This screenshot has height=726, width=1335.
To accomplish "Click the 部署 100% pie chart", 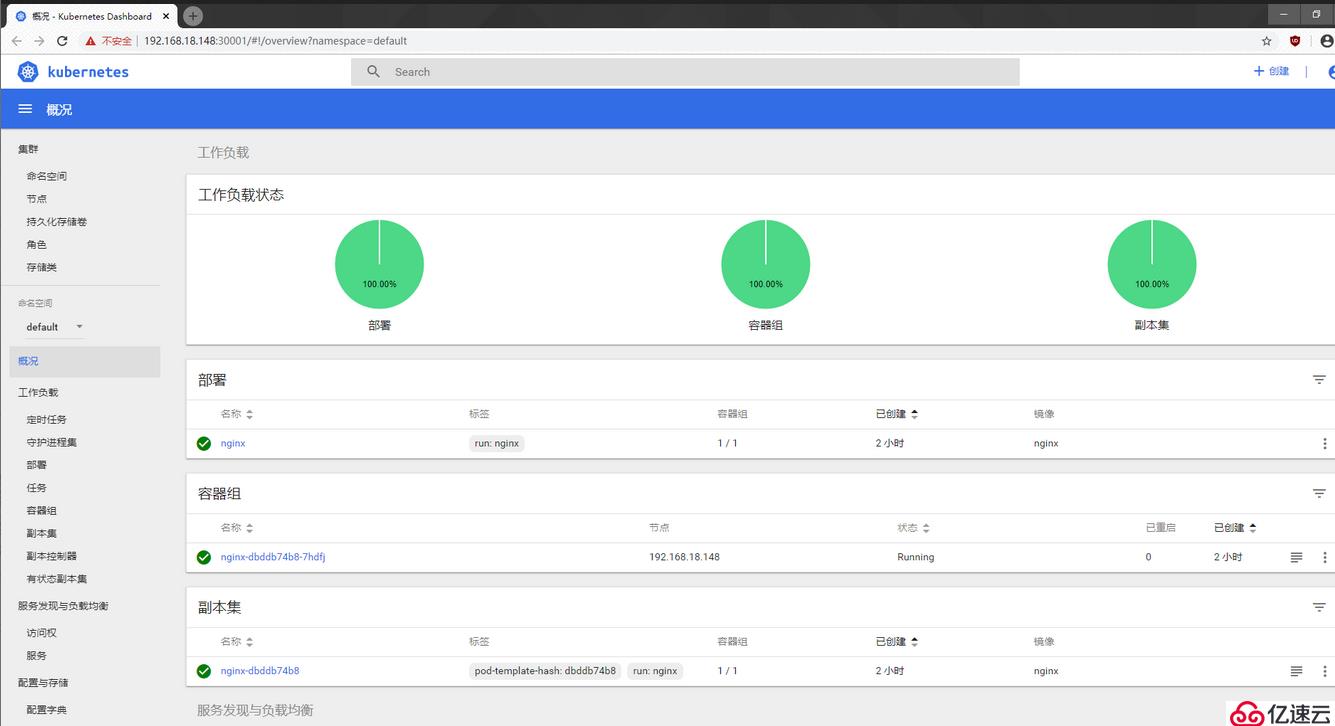I will [379, 264].
